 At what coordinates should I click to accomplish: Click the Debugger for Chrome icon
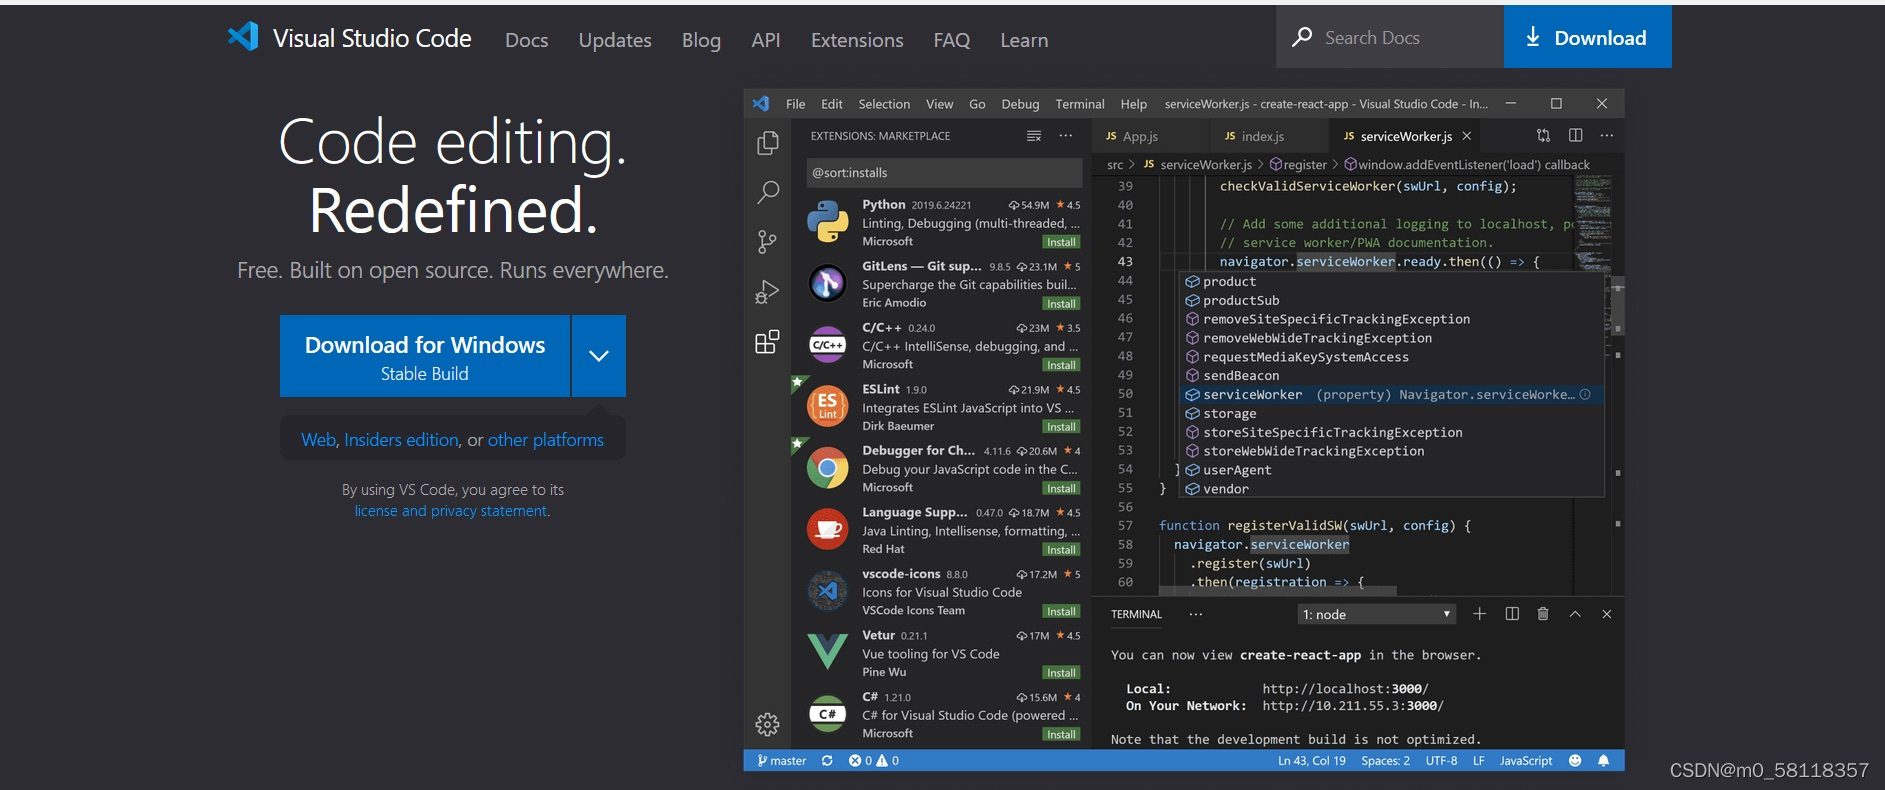[827, 468]
